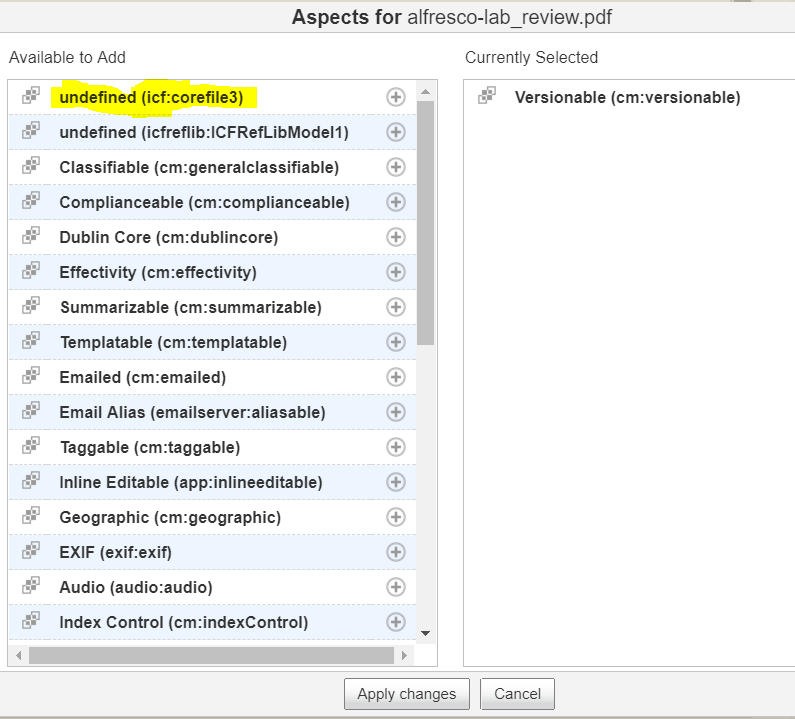Viewport: 795px width, 719px height.
Task: Select the 'undefined (icf:corefile3)' row text
Action: [151, 97]
